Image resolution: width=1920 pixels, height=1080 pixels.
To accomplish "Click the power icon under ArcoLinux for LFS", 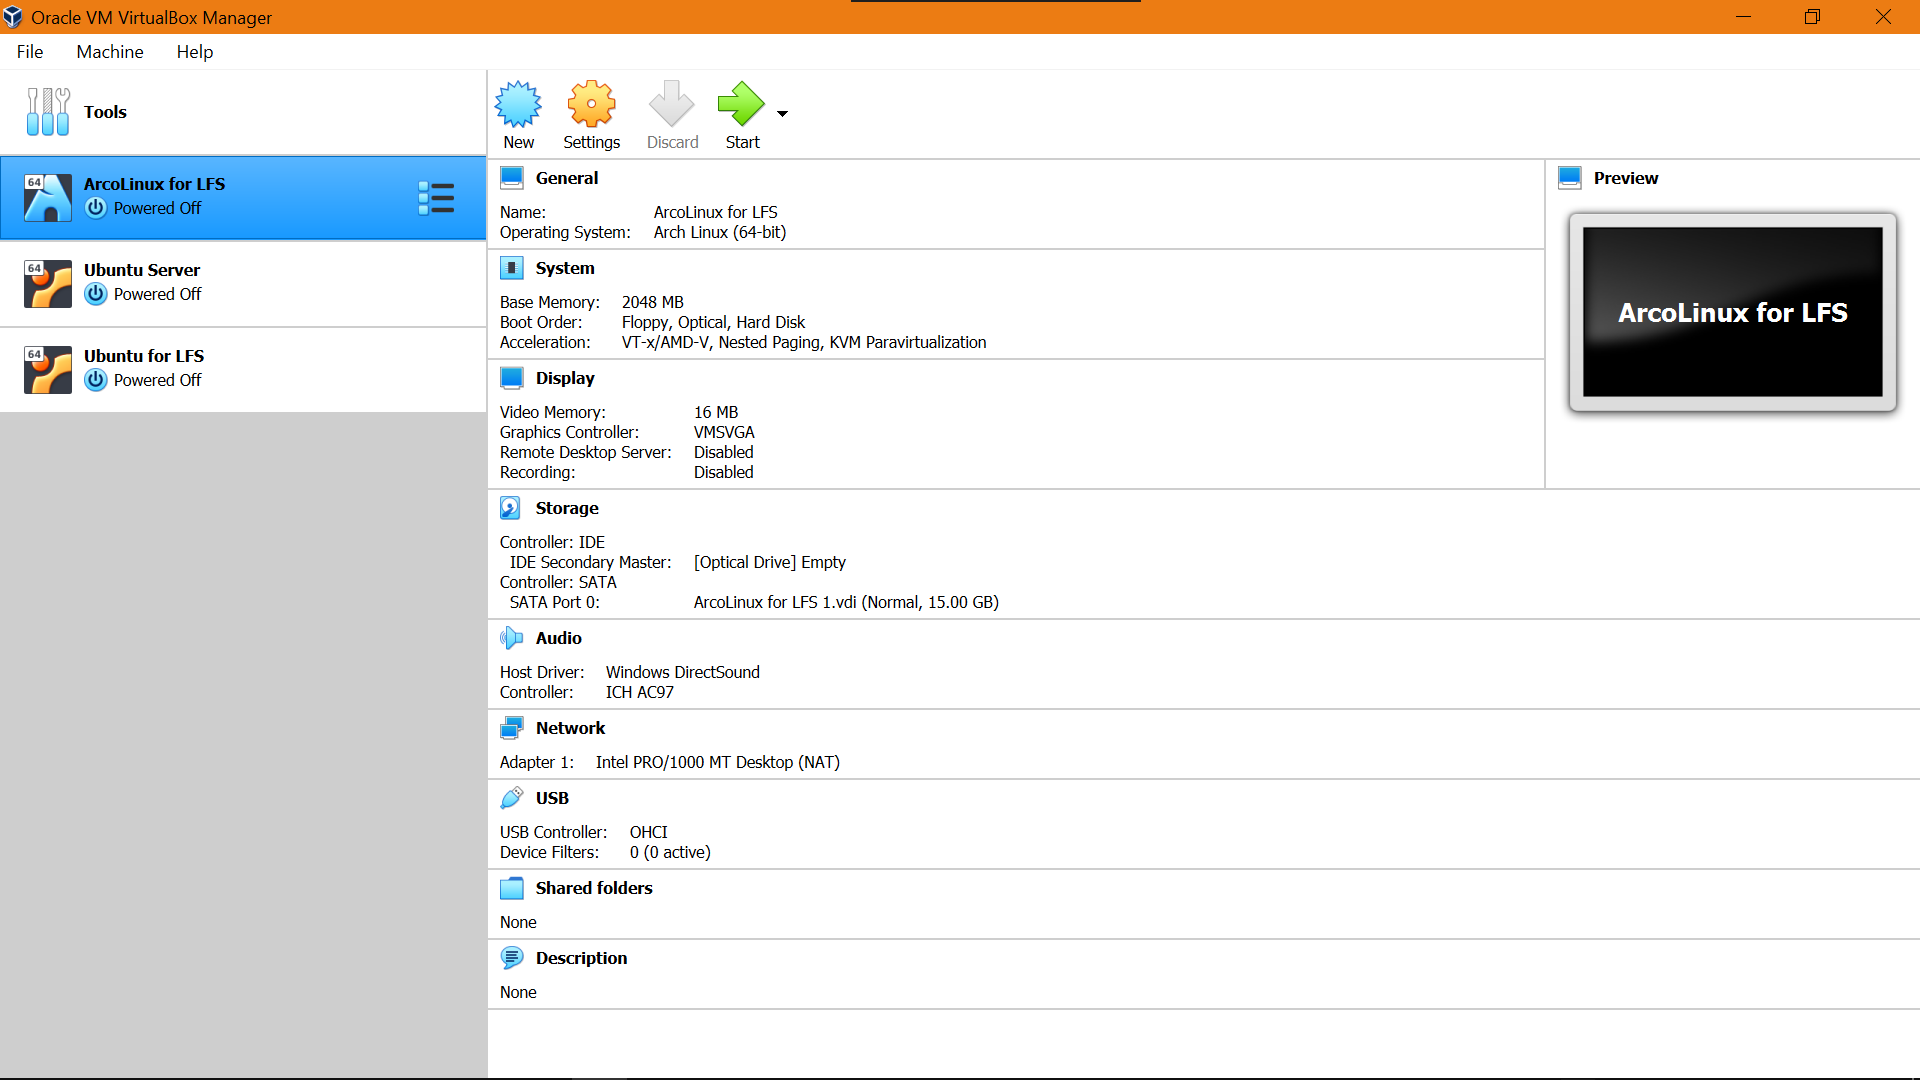I will tap(96, 208).
